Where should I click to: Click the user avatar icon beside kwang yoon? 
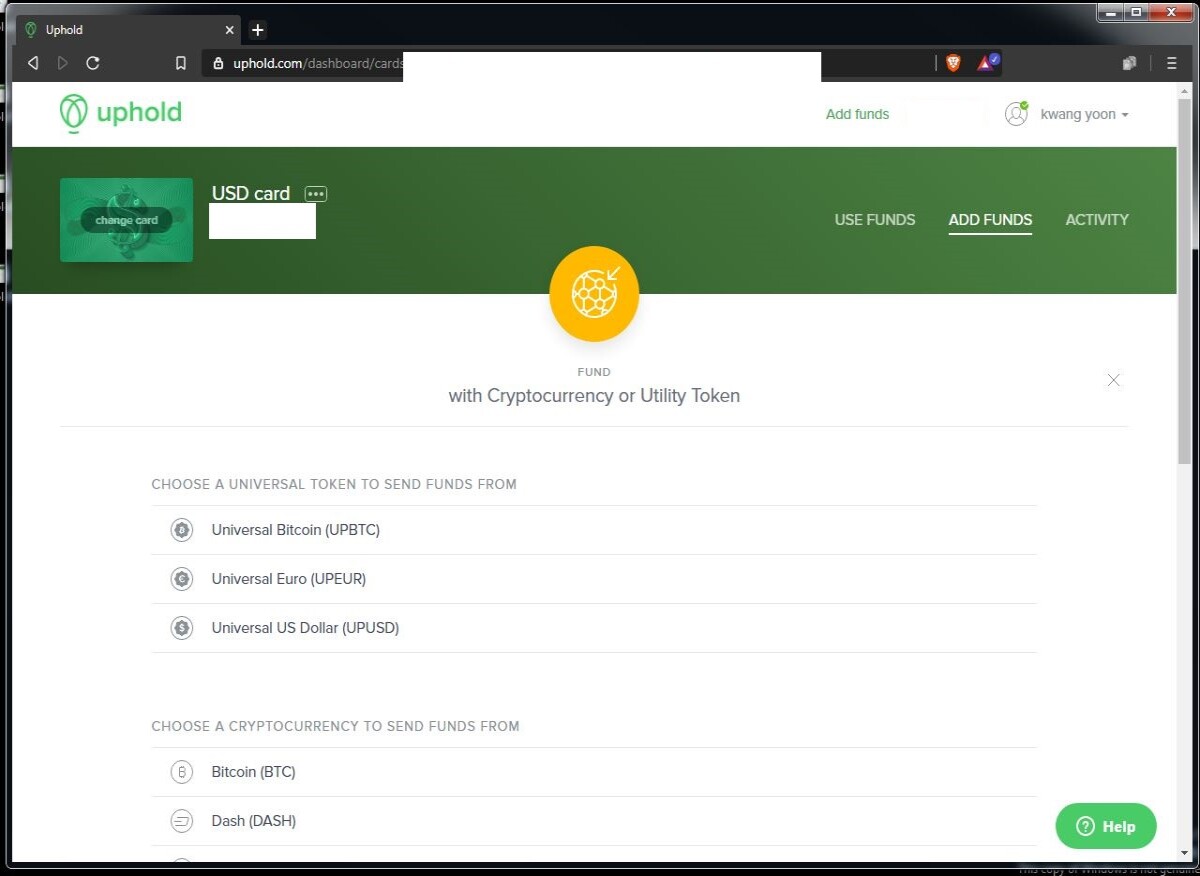pyautogui.click(x=1016, y=114)
